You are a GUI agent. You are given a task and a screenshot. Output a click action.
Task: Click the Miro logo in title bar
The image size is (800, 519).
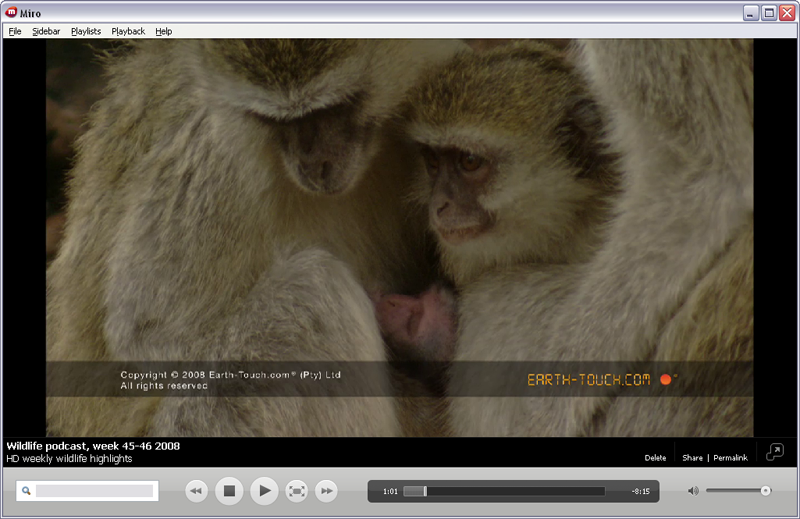coord(10,13)
